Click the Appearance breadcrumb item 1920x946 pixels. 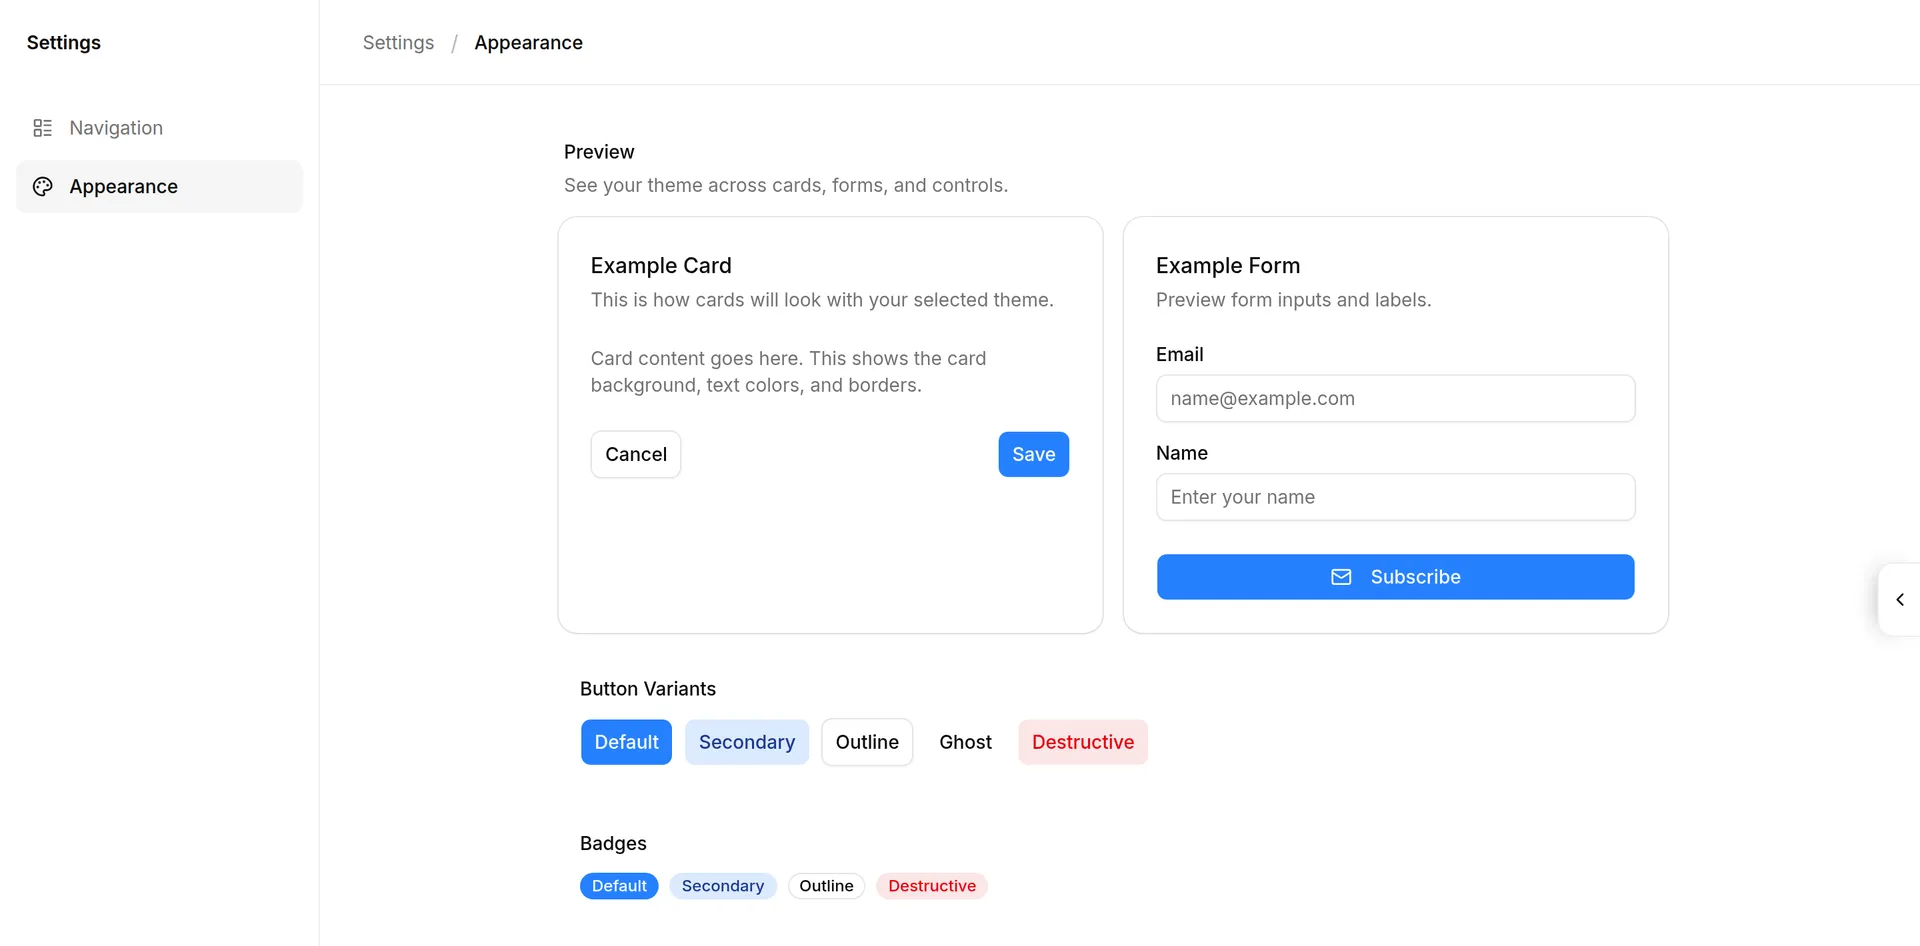click(528, 43)
